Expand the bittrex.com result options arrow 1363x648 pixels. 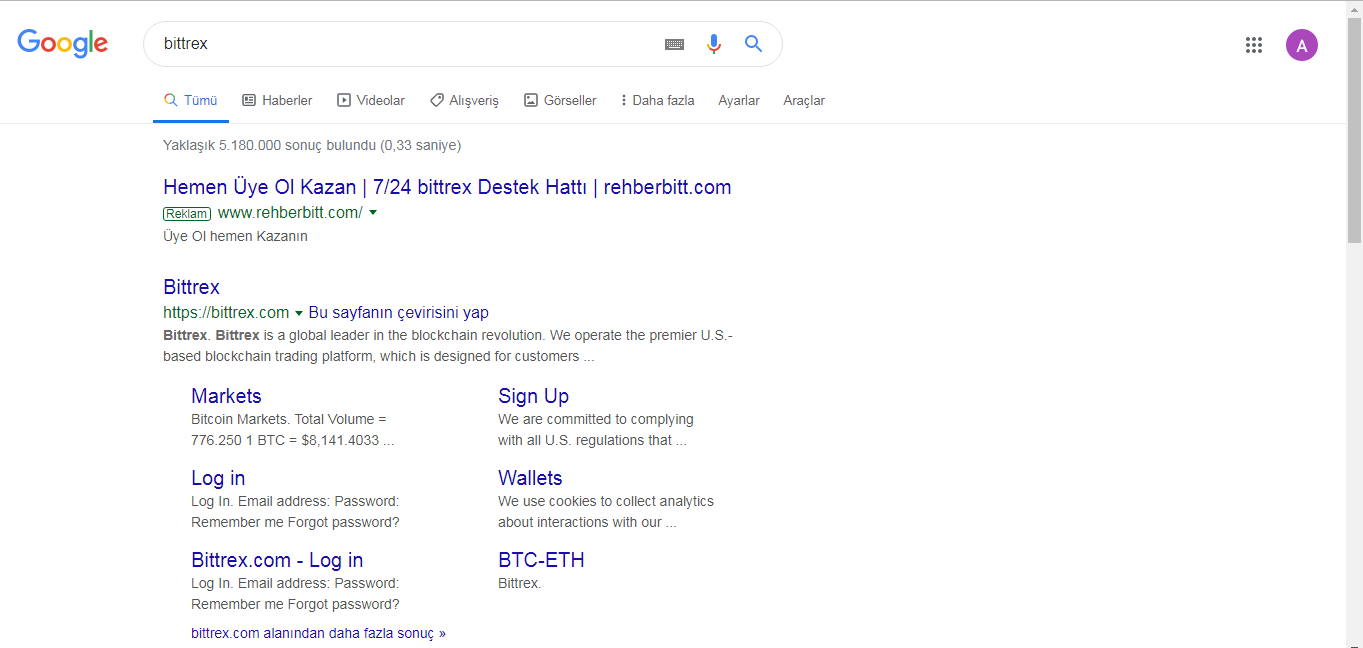point(298,313)
